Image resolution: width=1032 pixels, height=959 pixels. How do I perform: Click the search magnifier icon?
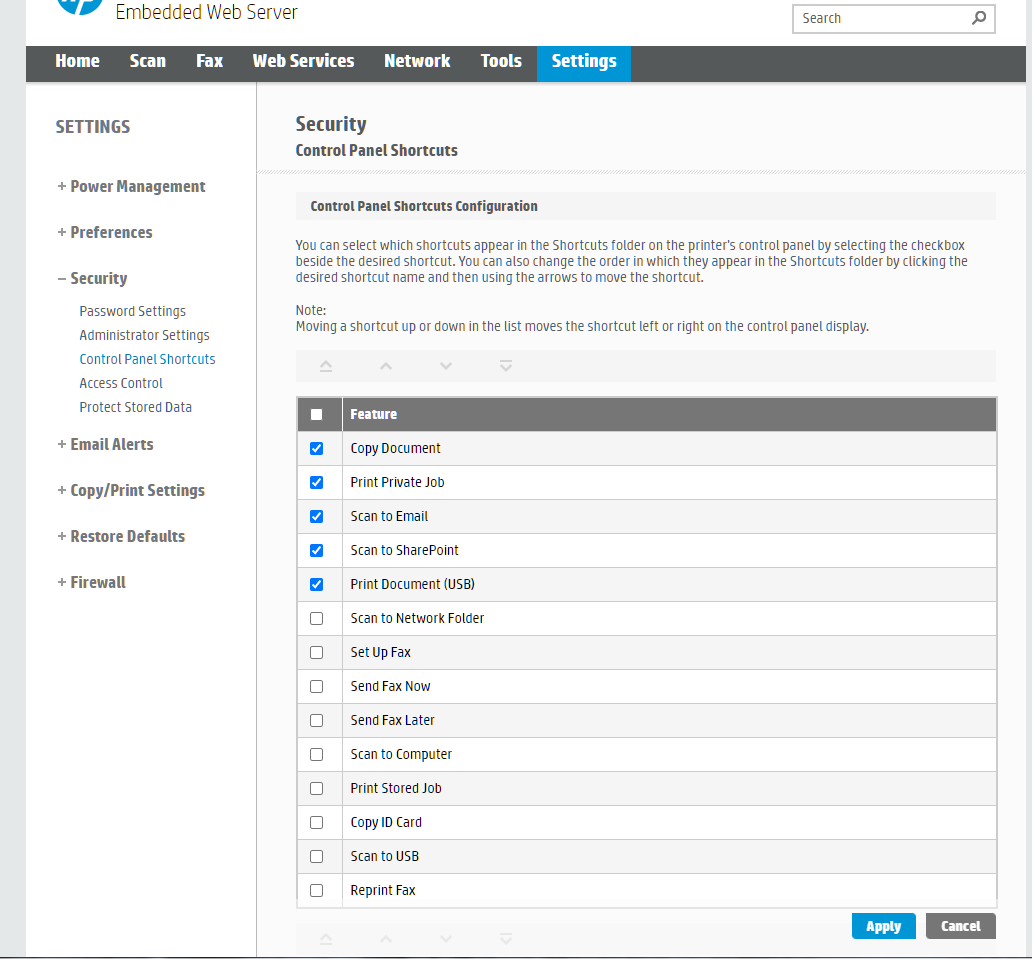(977, 19)
